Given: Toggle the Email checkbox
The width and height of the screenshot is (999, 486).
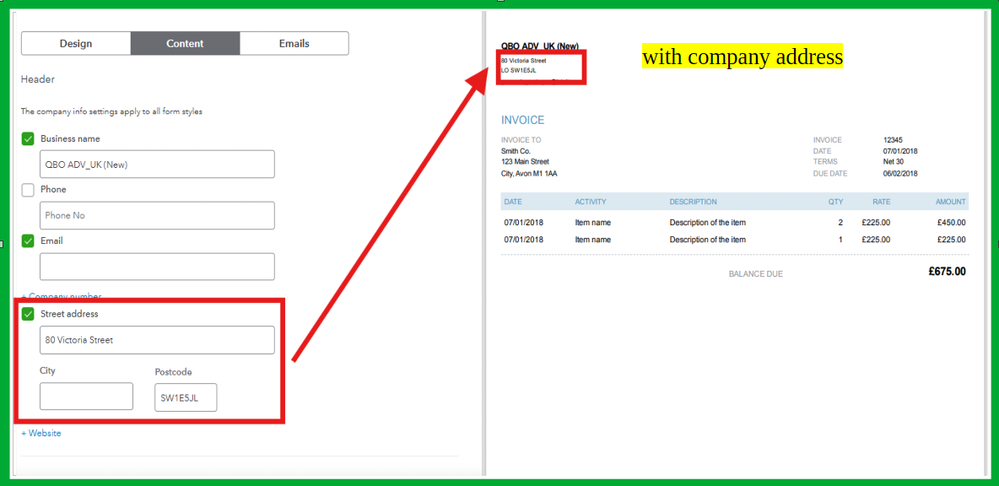Looking at the screenshot, I should [x=28, y=241].
